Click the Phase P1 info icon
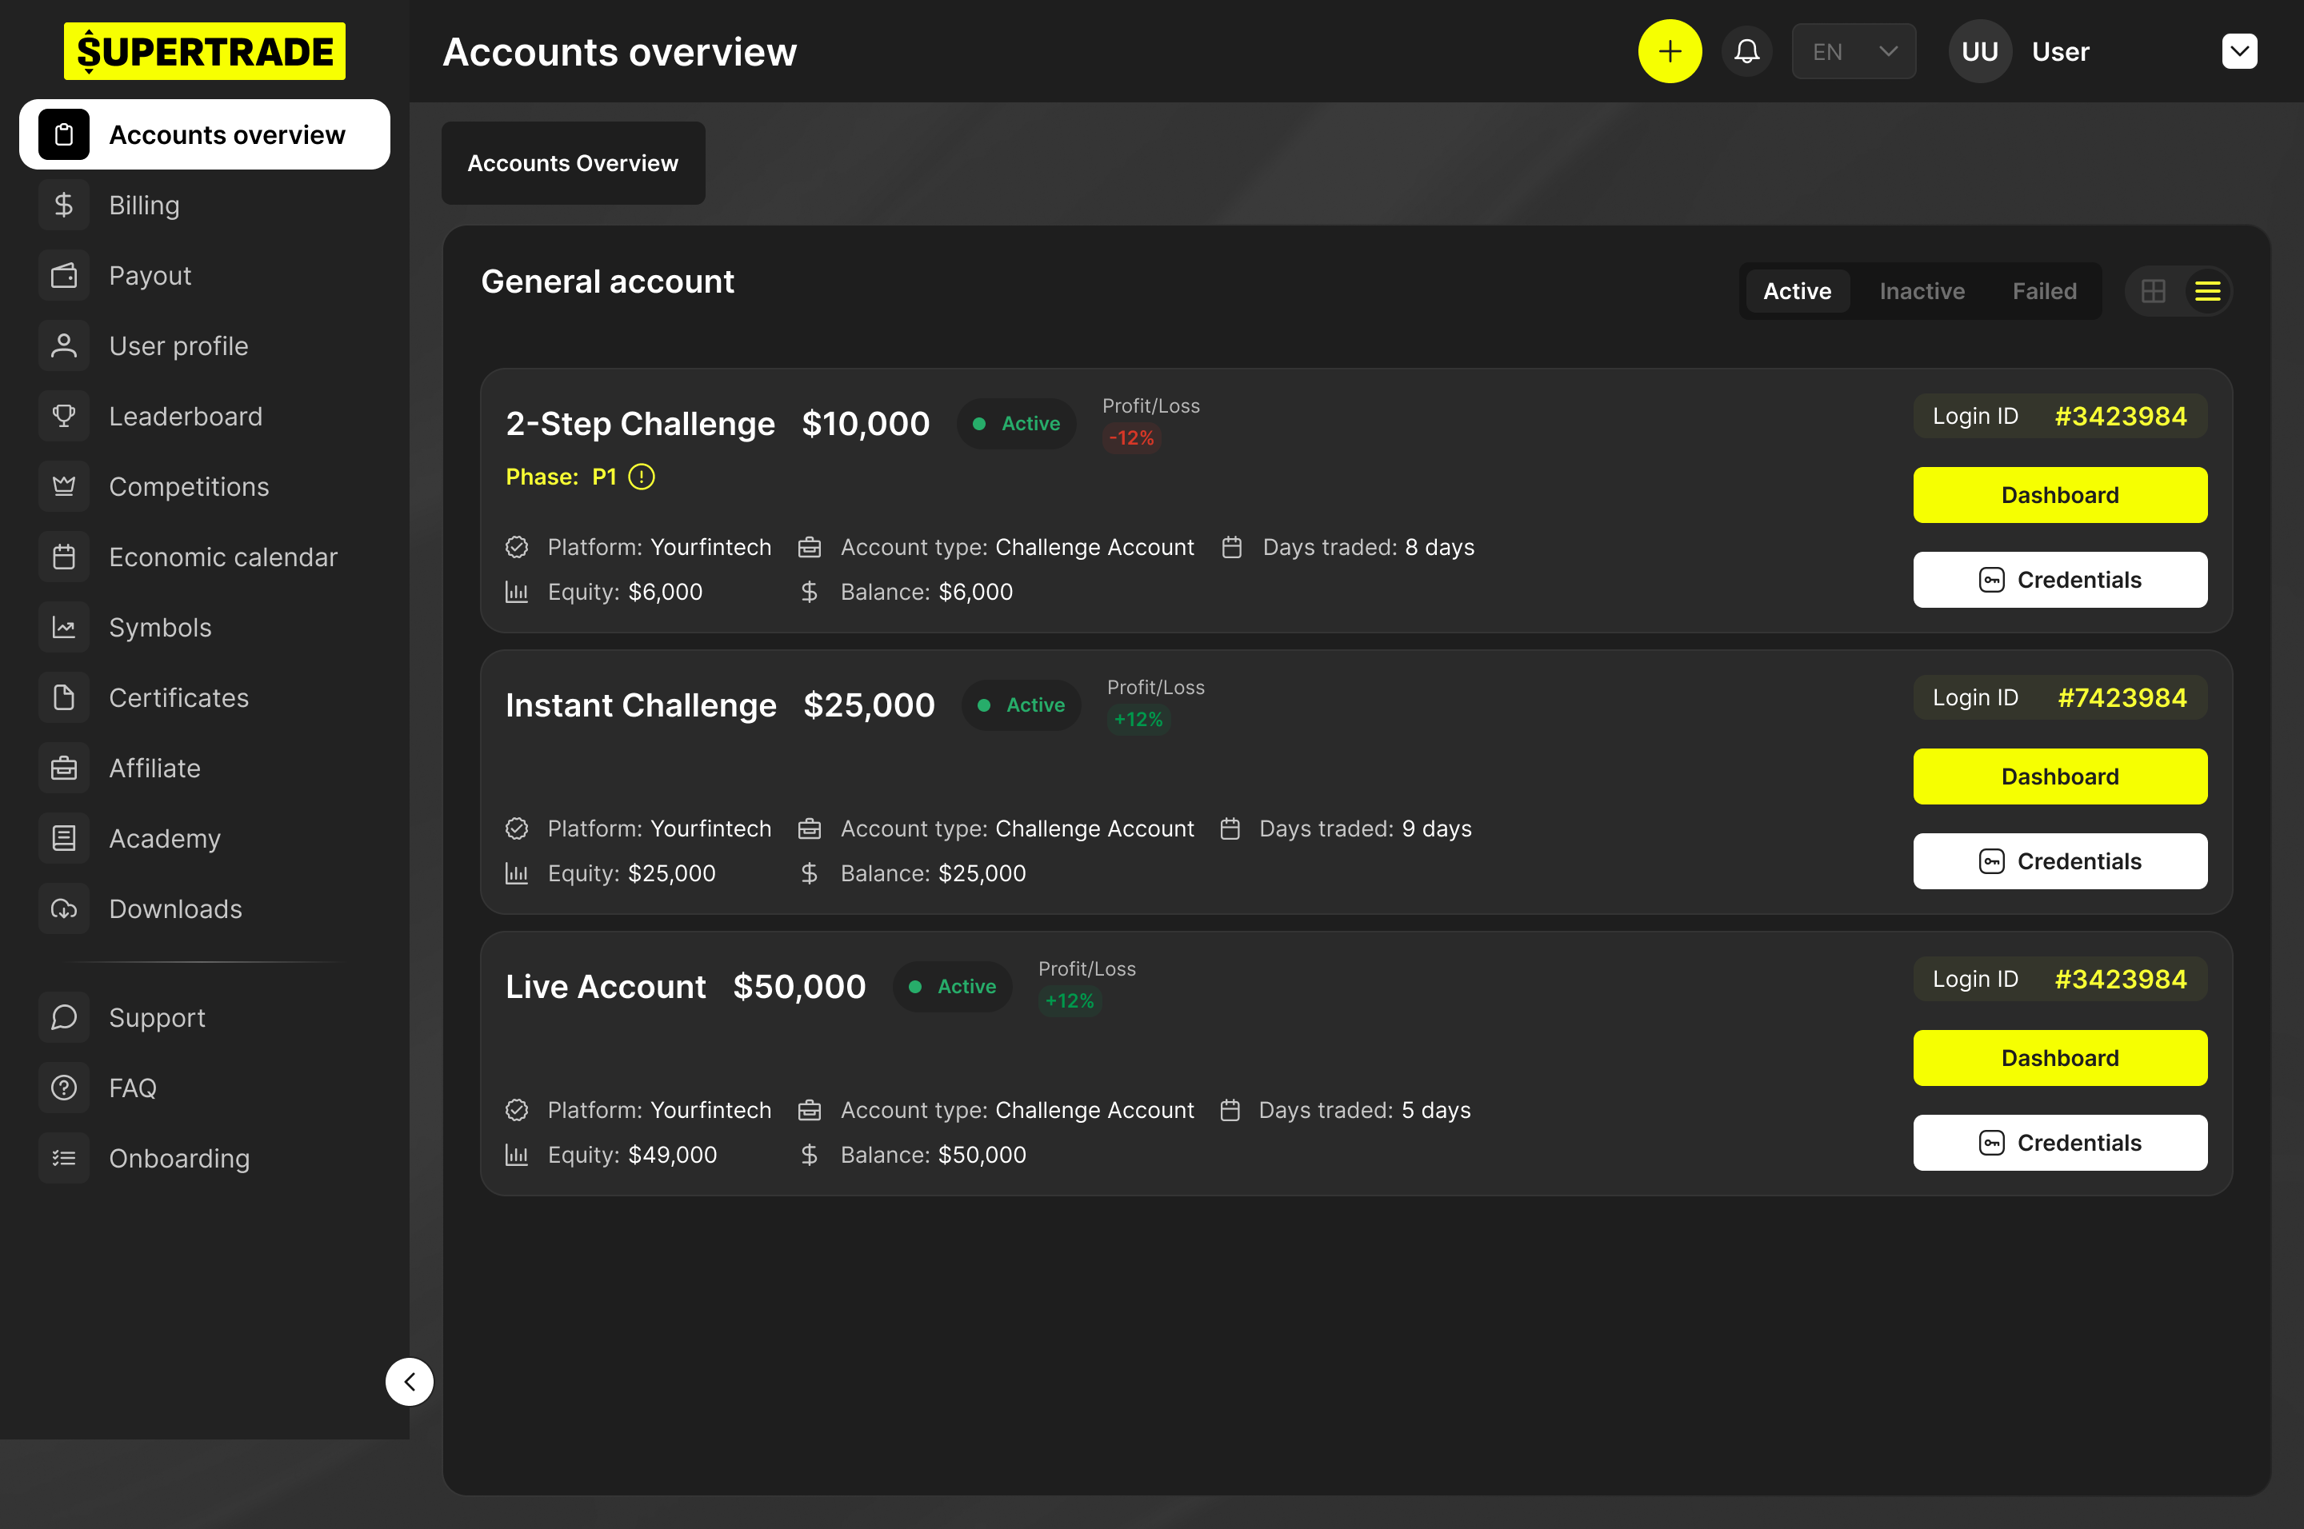Image resolution: width=2304 pixels, height=1529 pixels. coord(642,477)
